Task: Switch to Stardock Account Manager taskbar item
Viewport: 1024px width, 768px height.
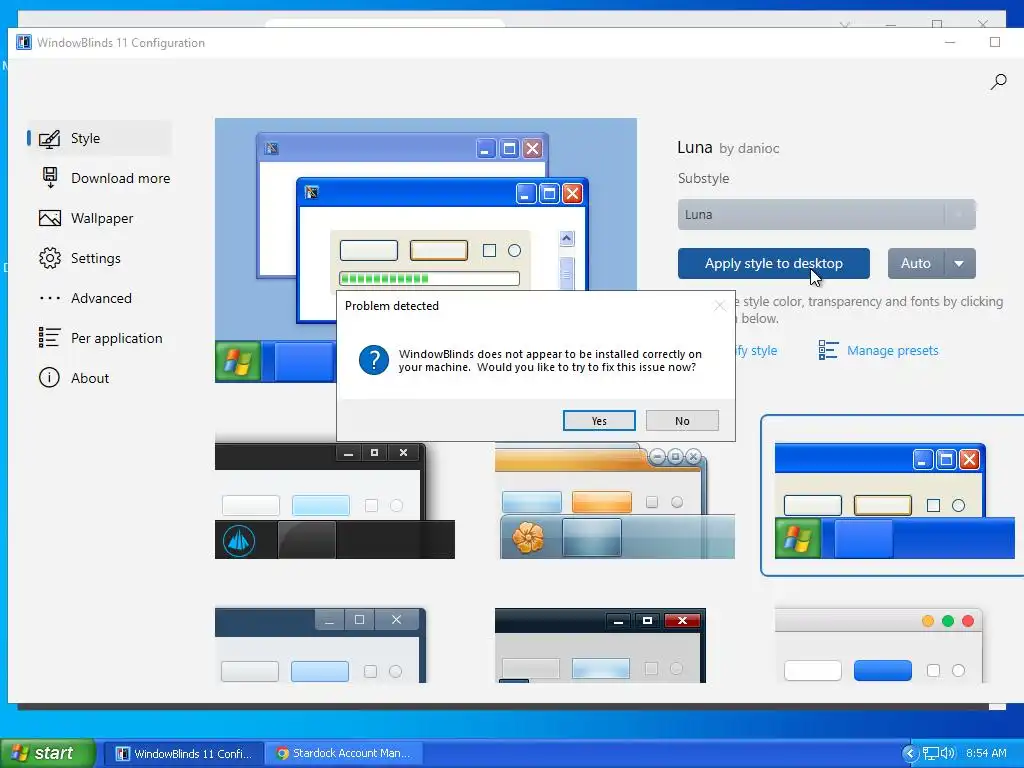Action: [344, 754]
